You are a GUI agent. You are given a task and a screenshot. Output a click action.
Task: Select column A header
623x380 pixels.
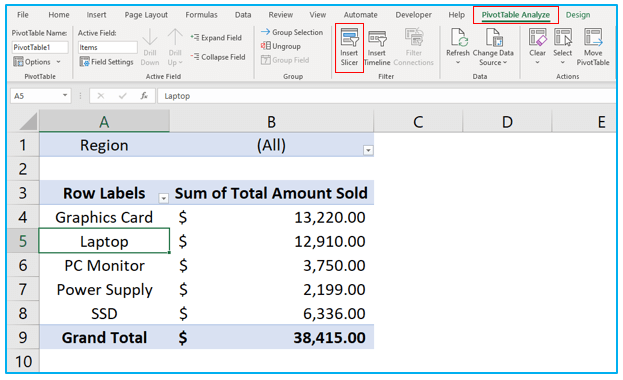pyautogui.click(x=104, y=121)
